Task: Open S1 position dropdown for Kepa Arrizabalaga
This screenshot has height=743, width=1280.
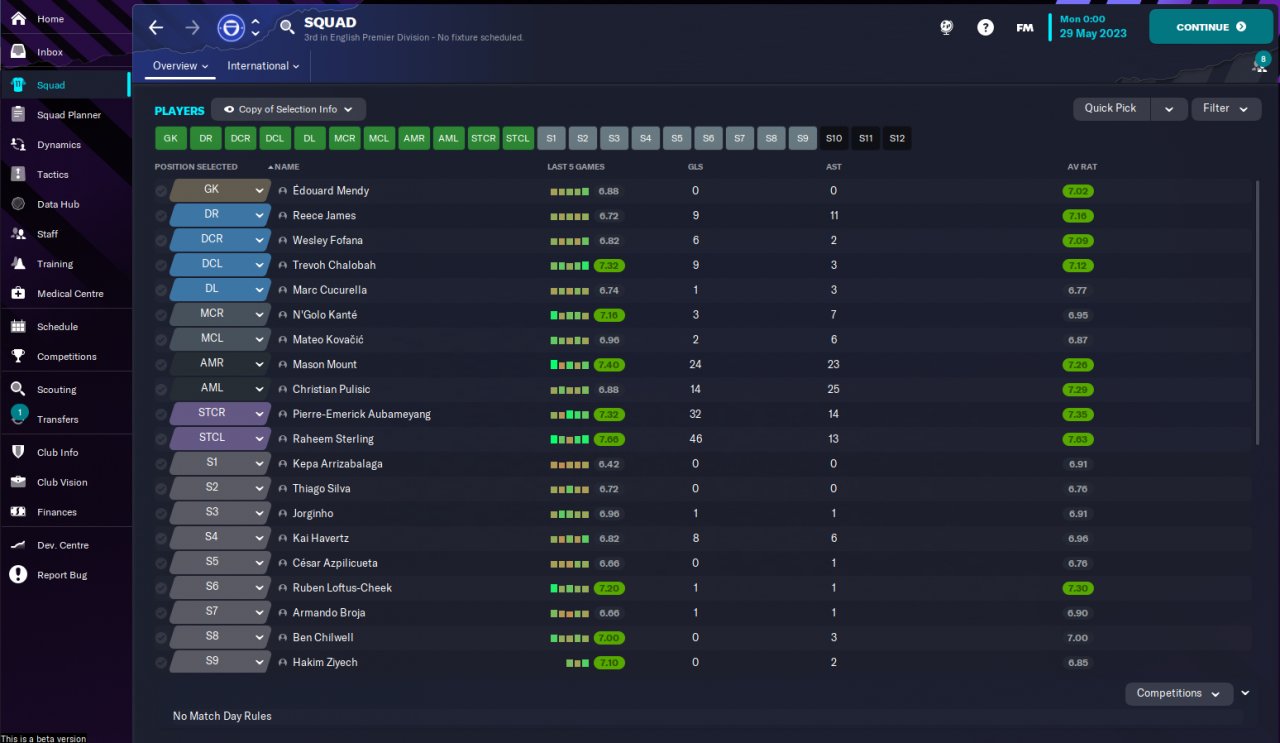Action: [x=220, y=463]
